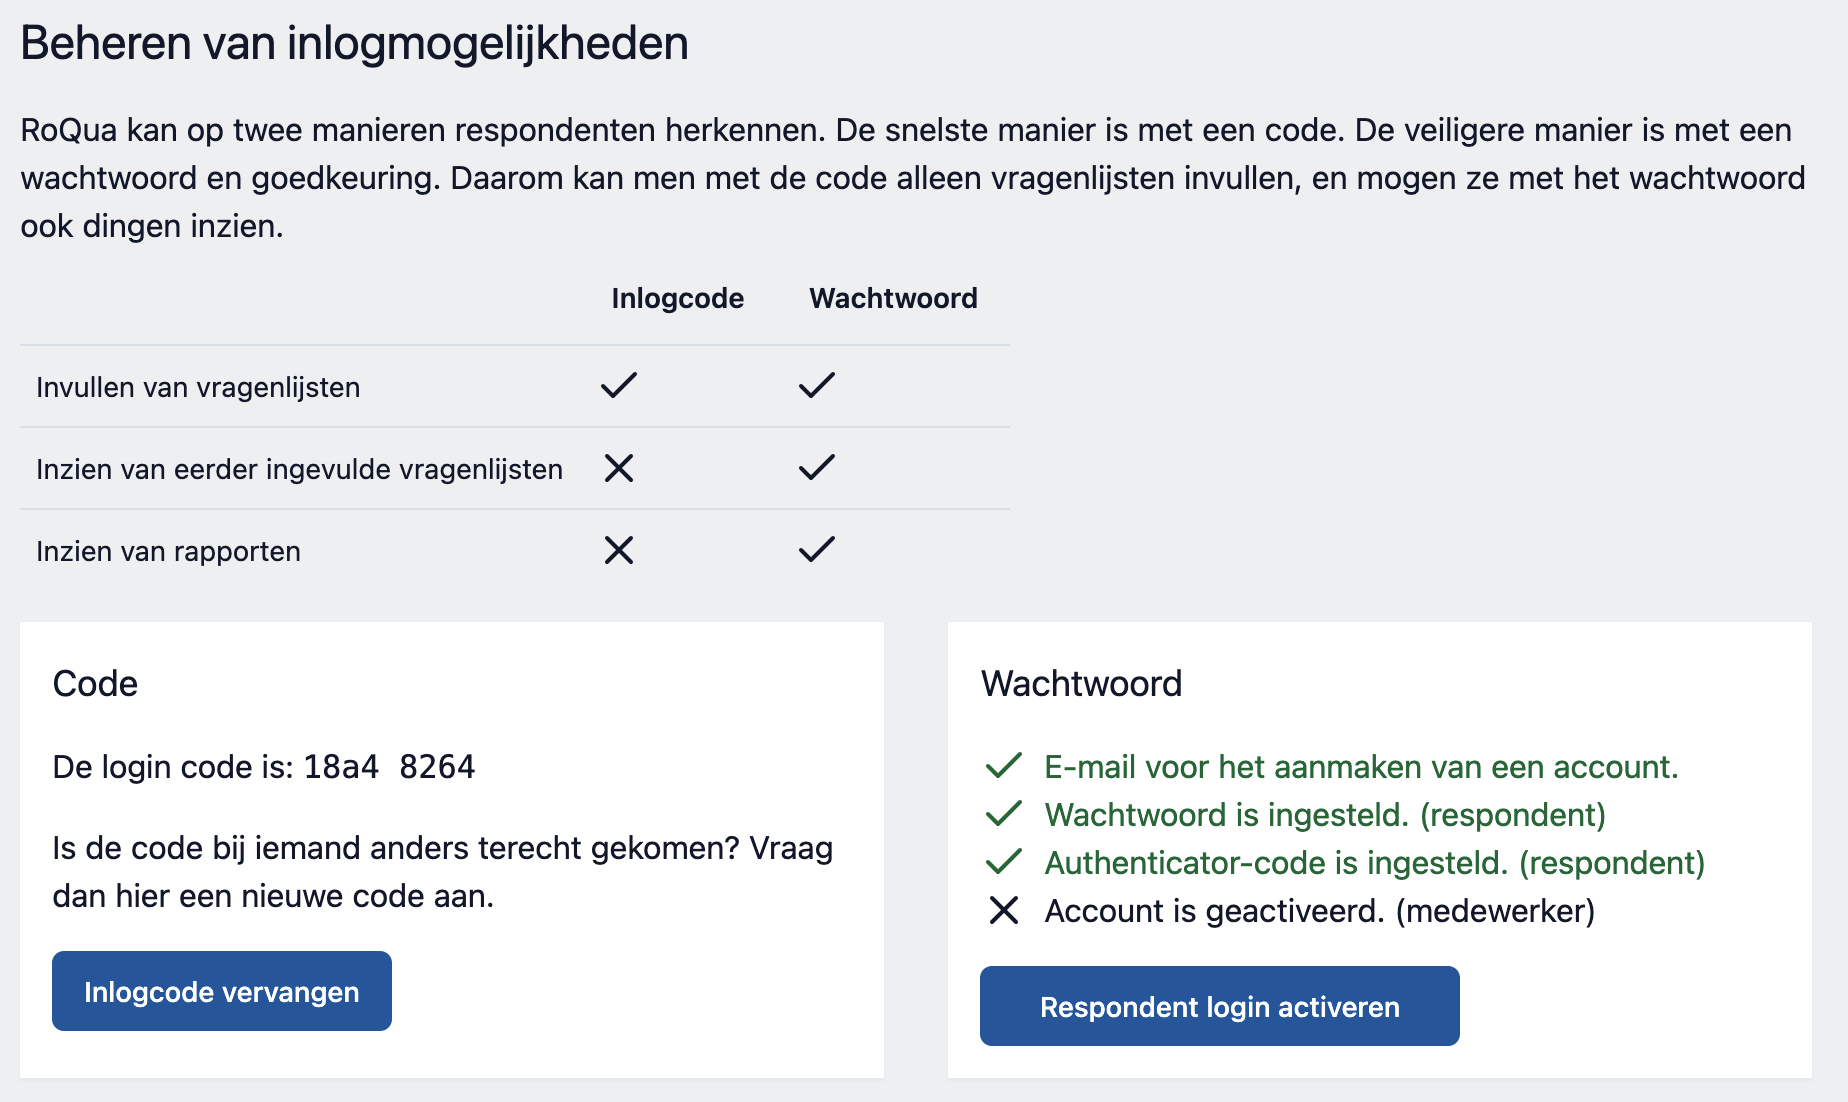1848x1102 pixels.
Task: Click green checkmark beside Wachtwoord is ingesteld
Action: (1004, 814)
